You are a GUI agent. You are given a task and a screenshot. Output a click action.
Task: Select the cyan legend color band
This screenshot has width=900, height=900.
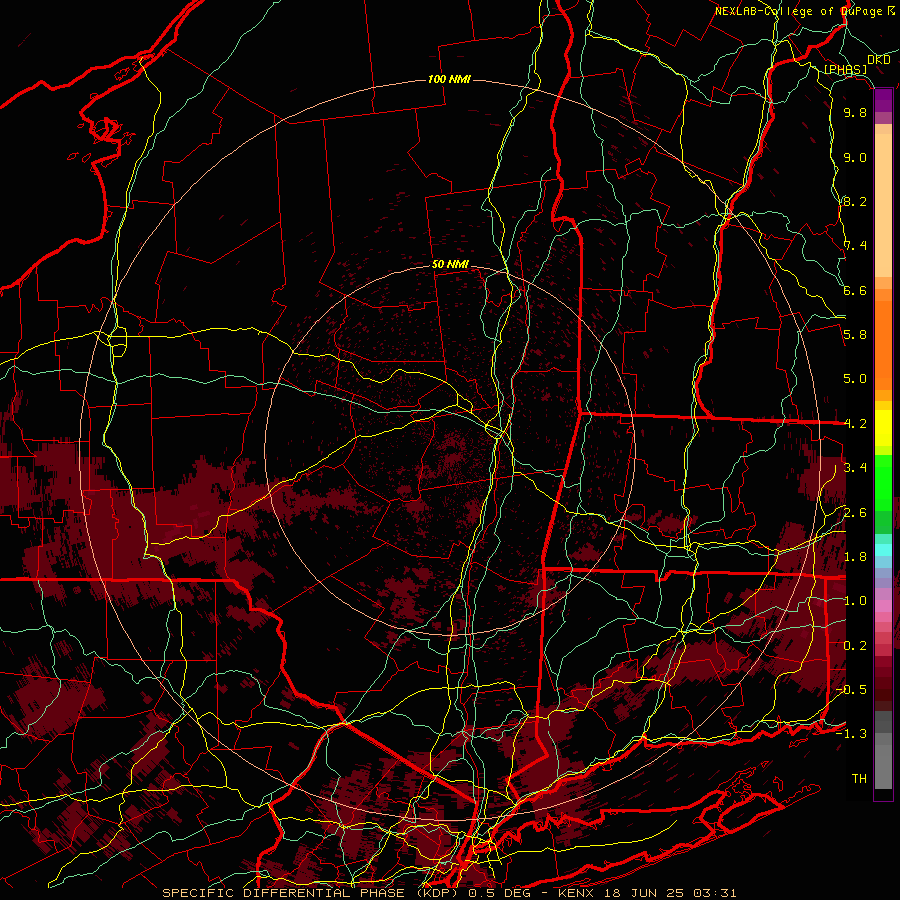[x=883, y=550]
